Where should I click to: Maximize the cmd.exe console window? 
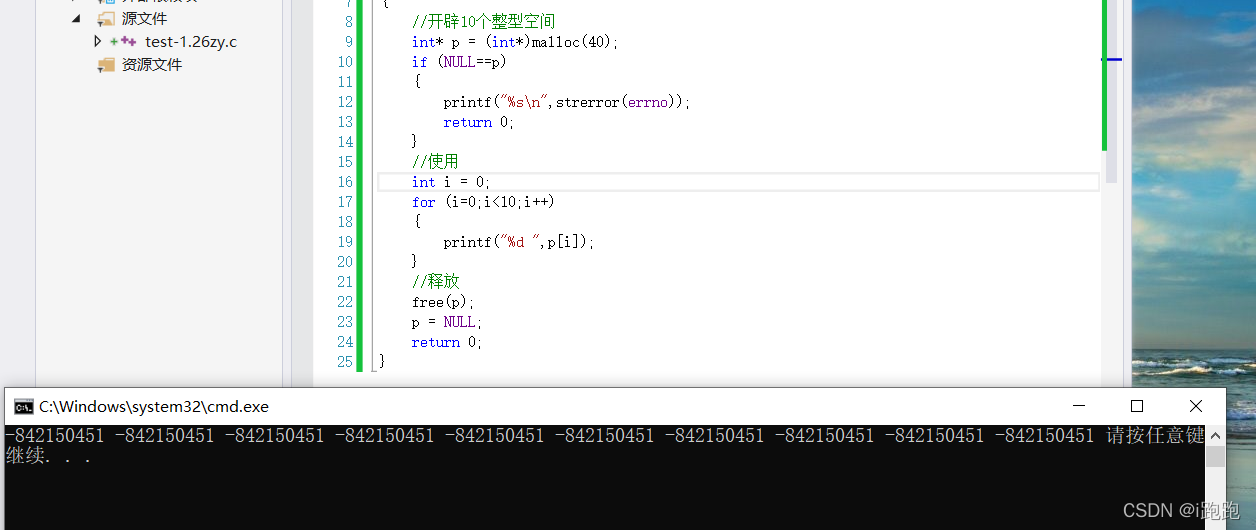[x=1137, y=406]
